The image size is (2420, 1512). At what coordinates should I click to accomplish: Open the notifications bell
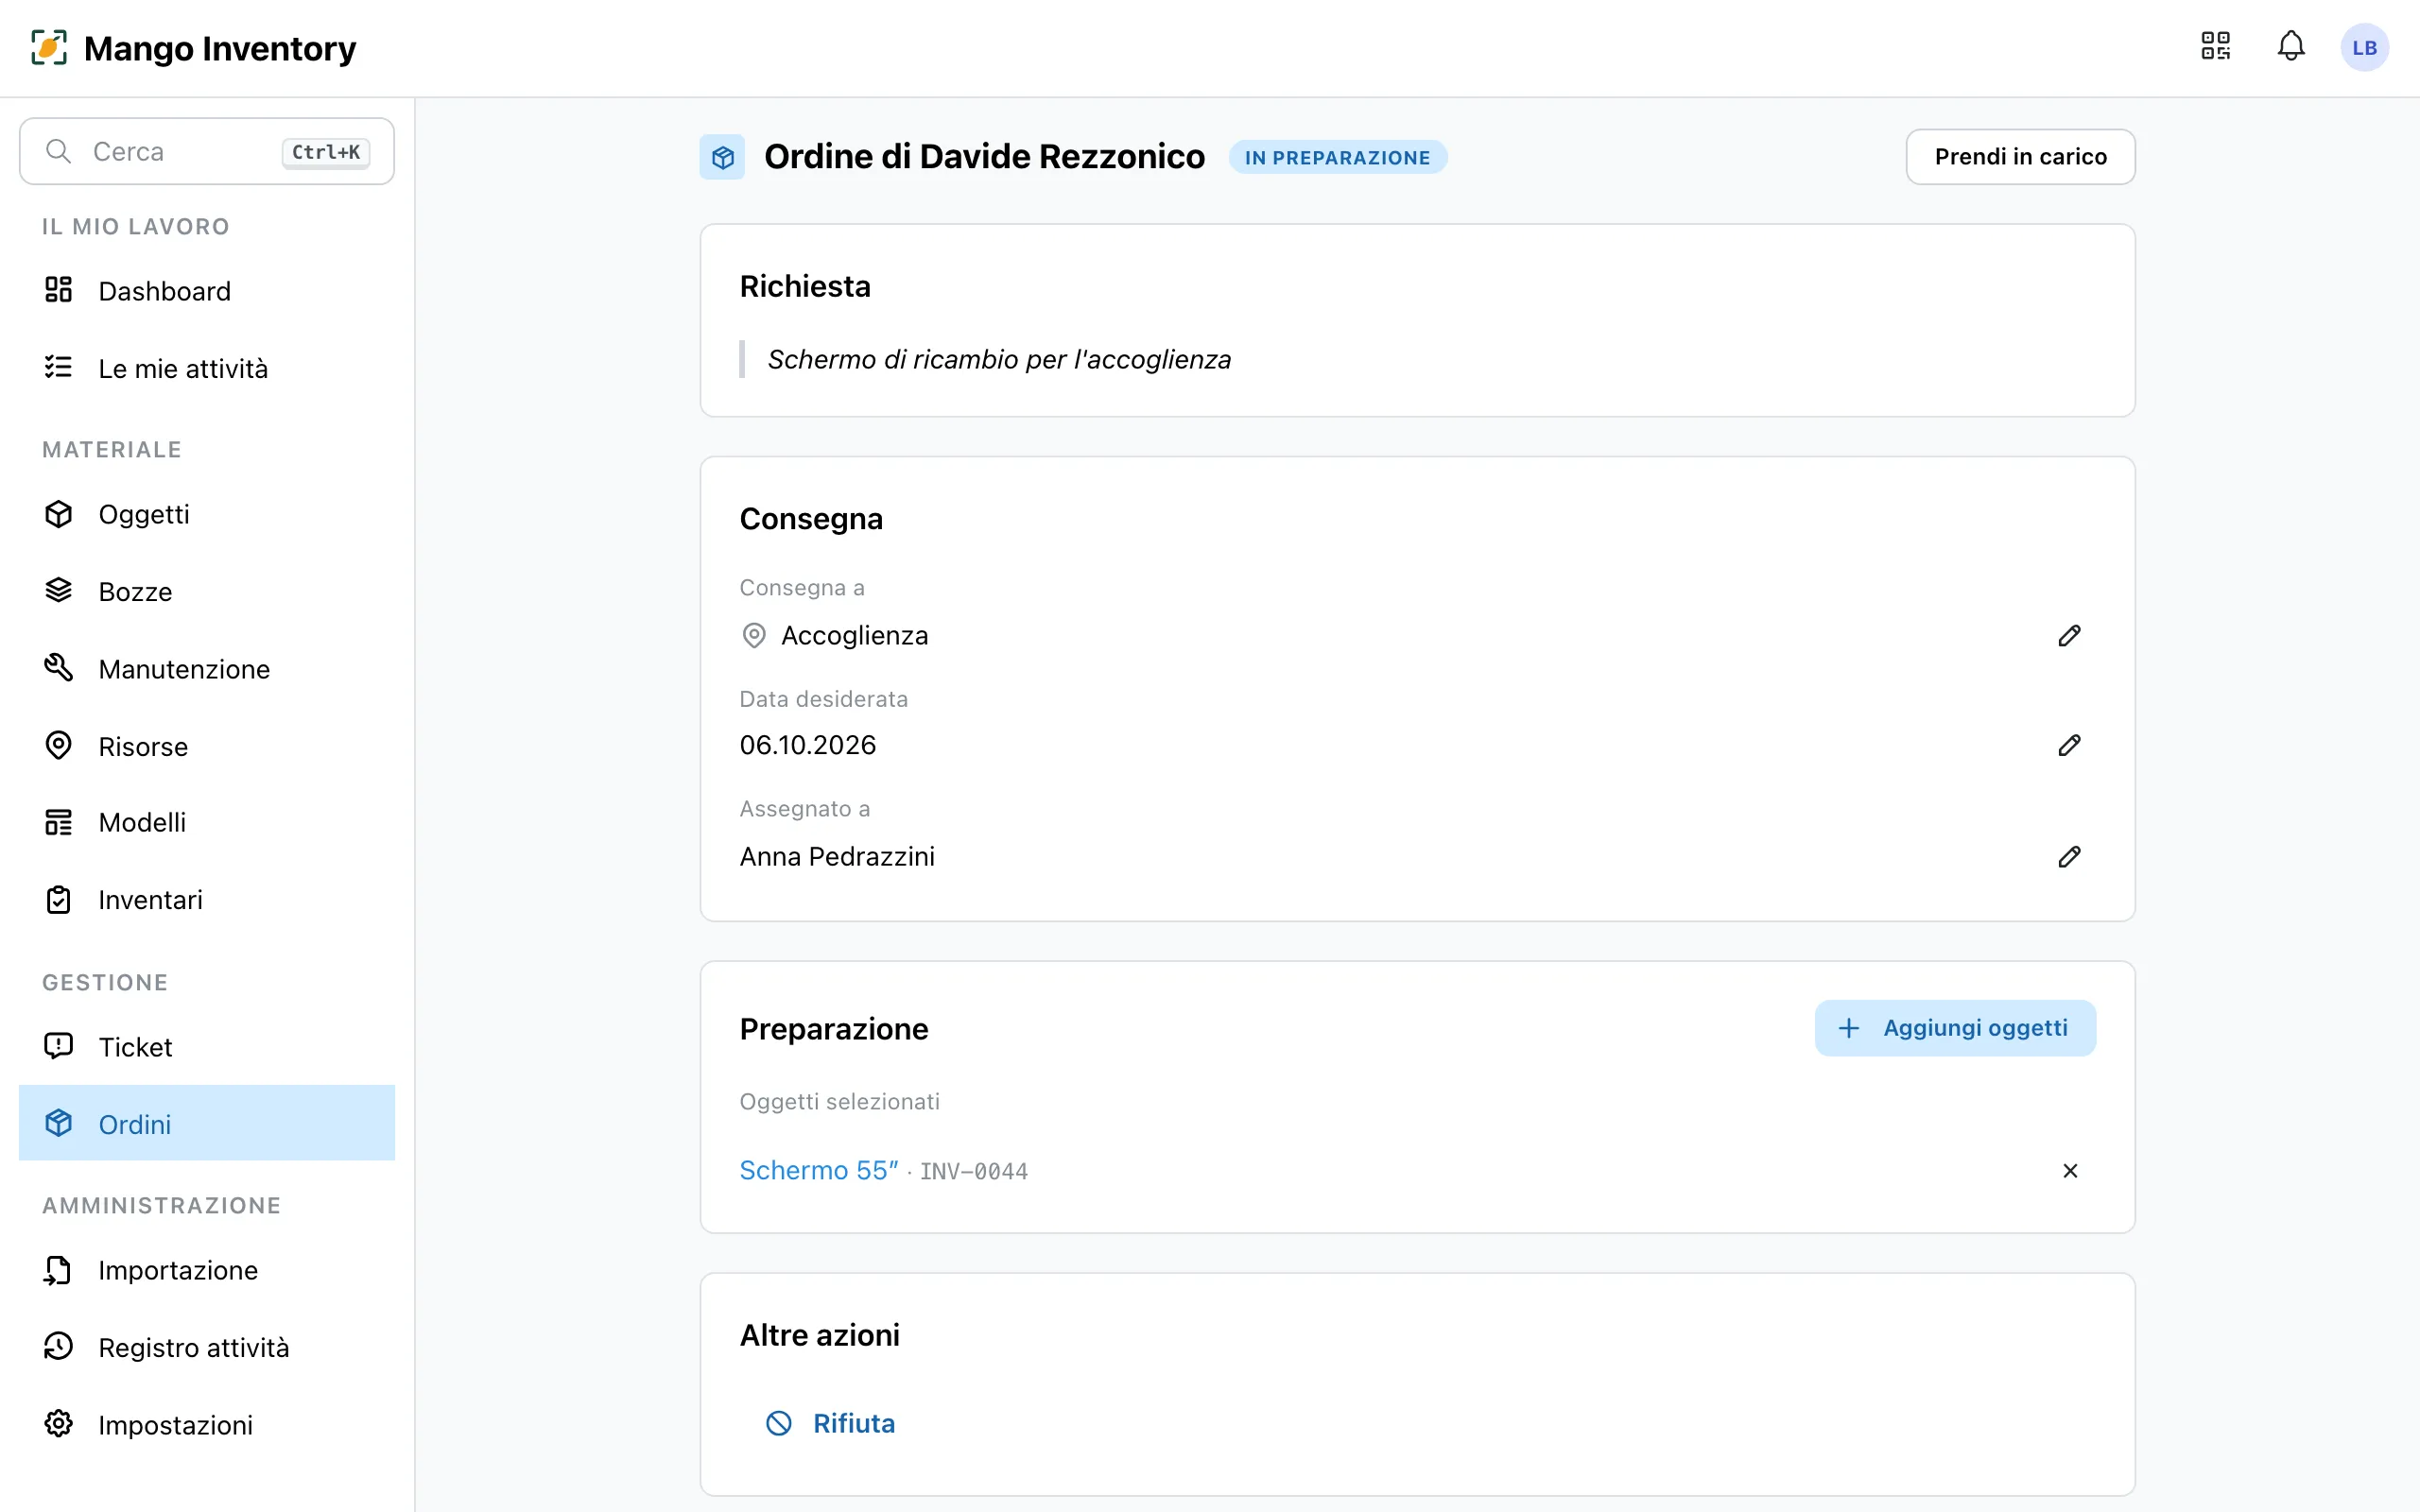(2291, 46)
